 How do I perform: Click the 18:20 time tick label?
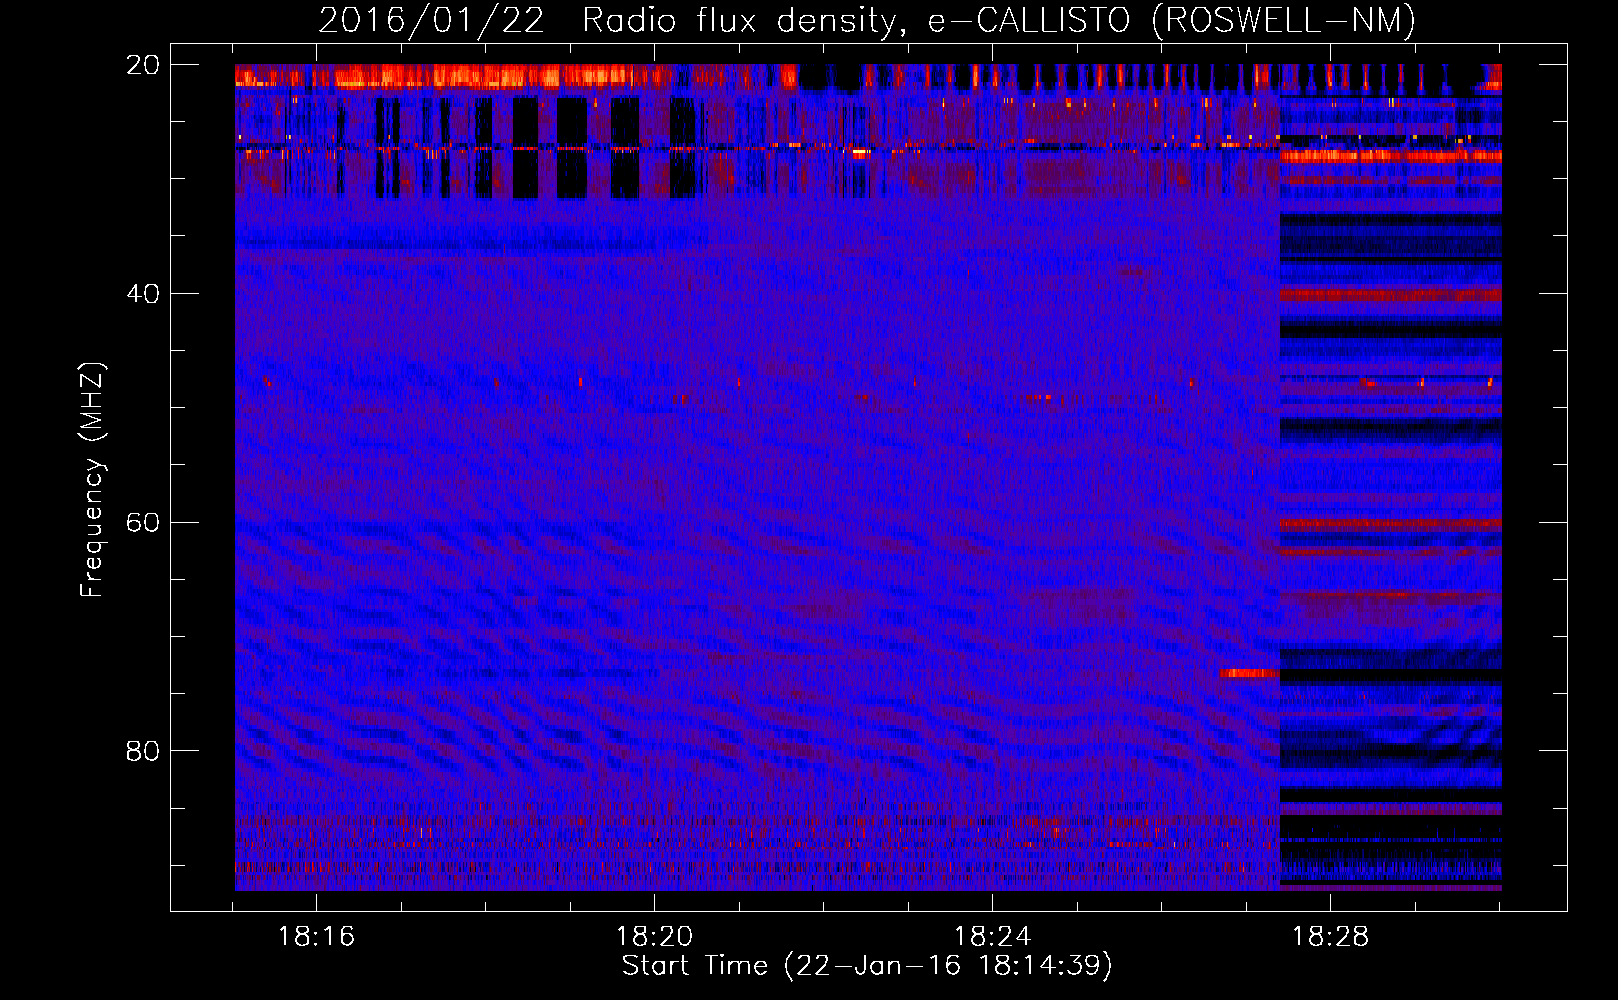(654, 937)
